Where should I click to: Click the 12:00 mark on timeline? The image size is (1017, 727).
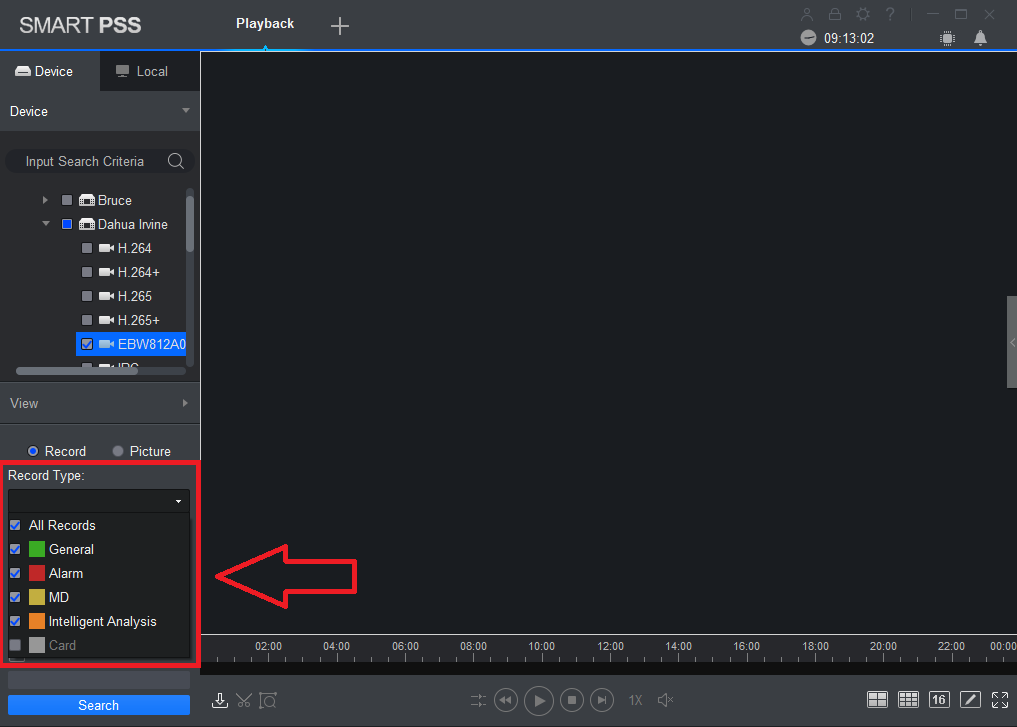pyautogui.click(x=610, y=646)
